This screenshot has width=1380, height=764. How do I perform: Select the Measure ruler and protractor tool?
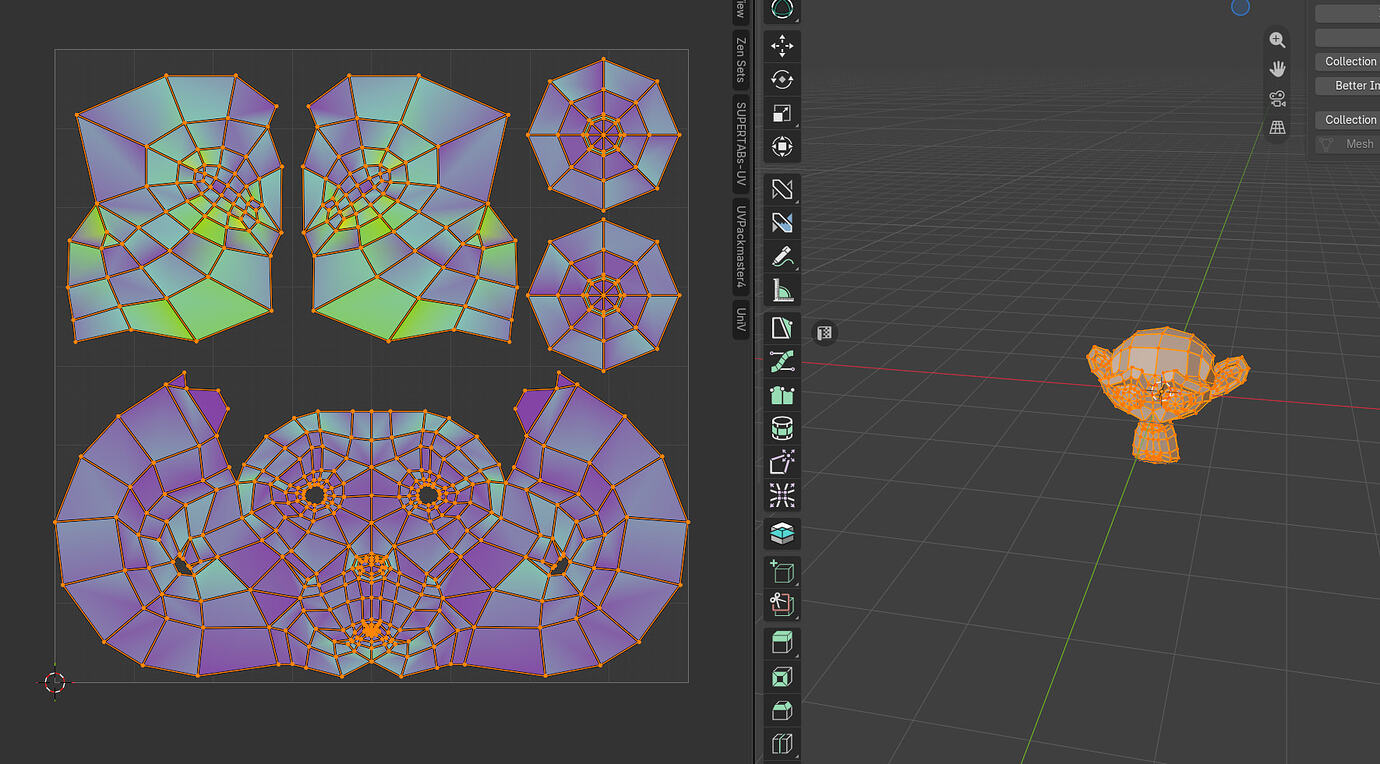point(782,290)
